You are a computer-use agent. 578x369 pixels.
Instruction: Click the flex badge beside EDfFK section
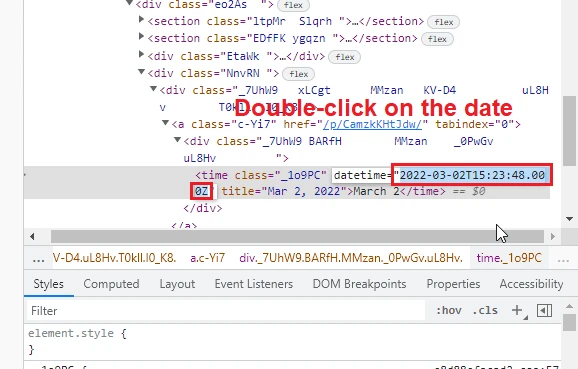click(437, 39)
